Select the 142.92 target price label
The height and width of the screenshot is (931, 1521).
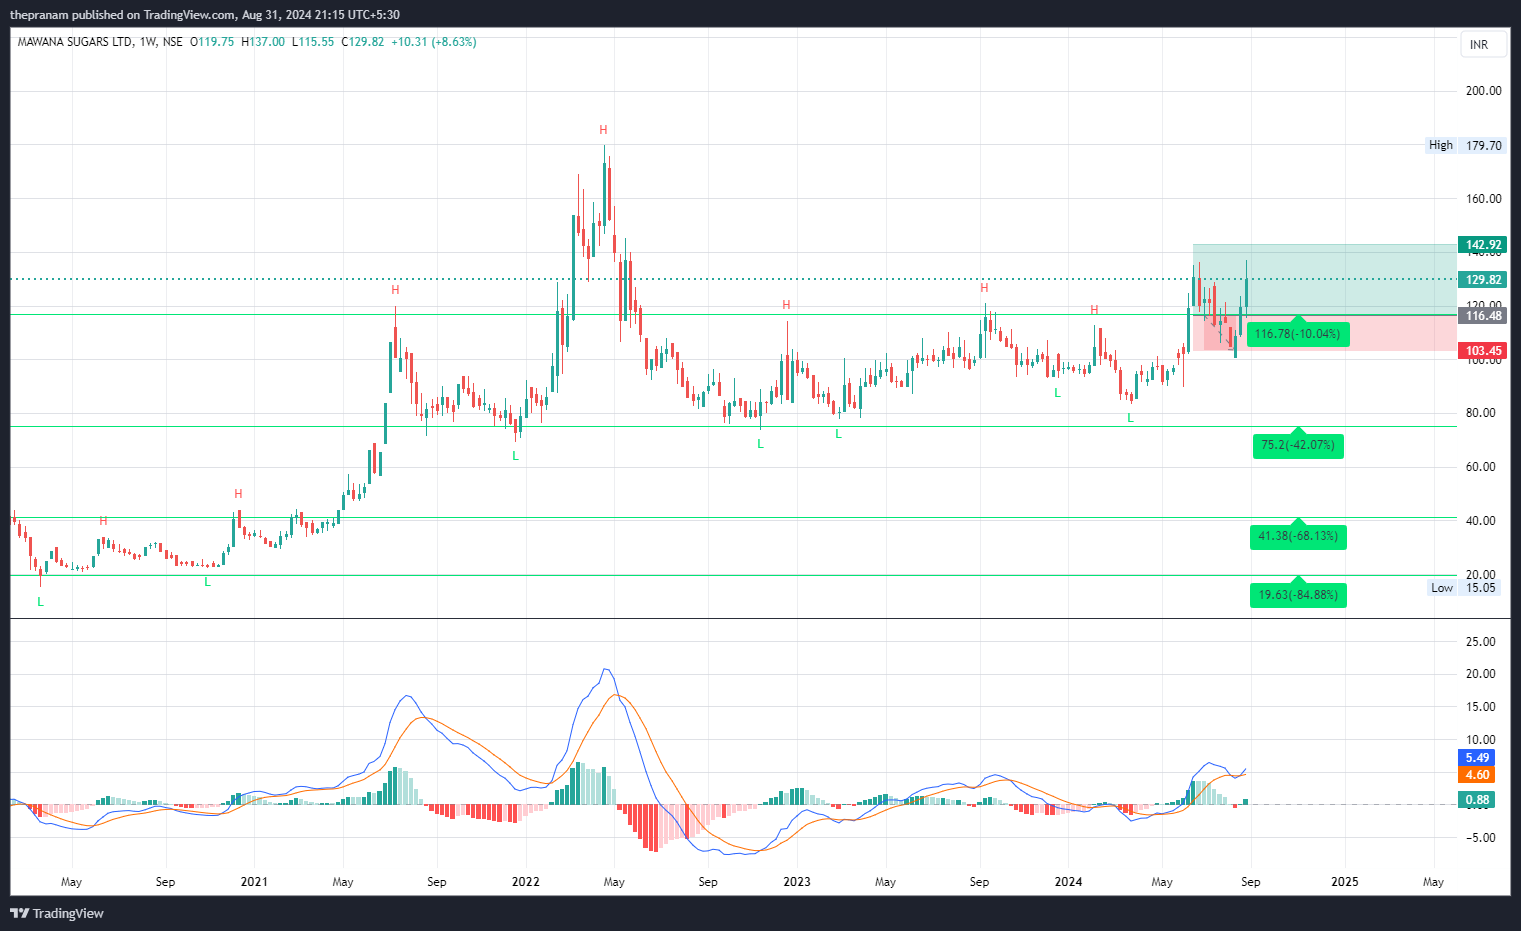point(1483,245)
